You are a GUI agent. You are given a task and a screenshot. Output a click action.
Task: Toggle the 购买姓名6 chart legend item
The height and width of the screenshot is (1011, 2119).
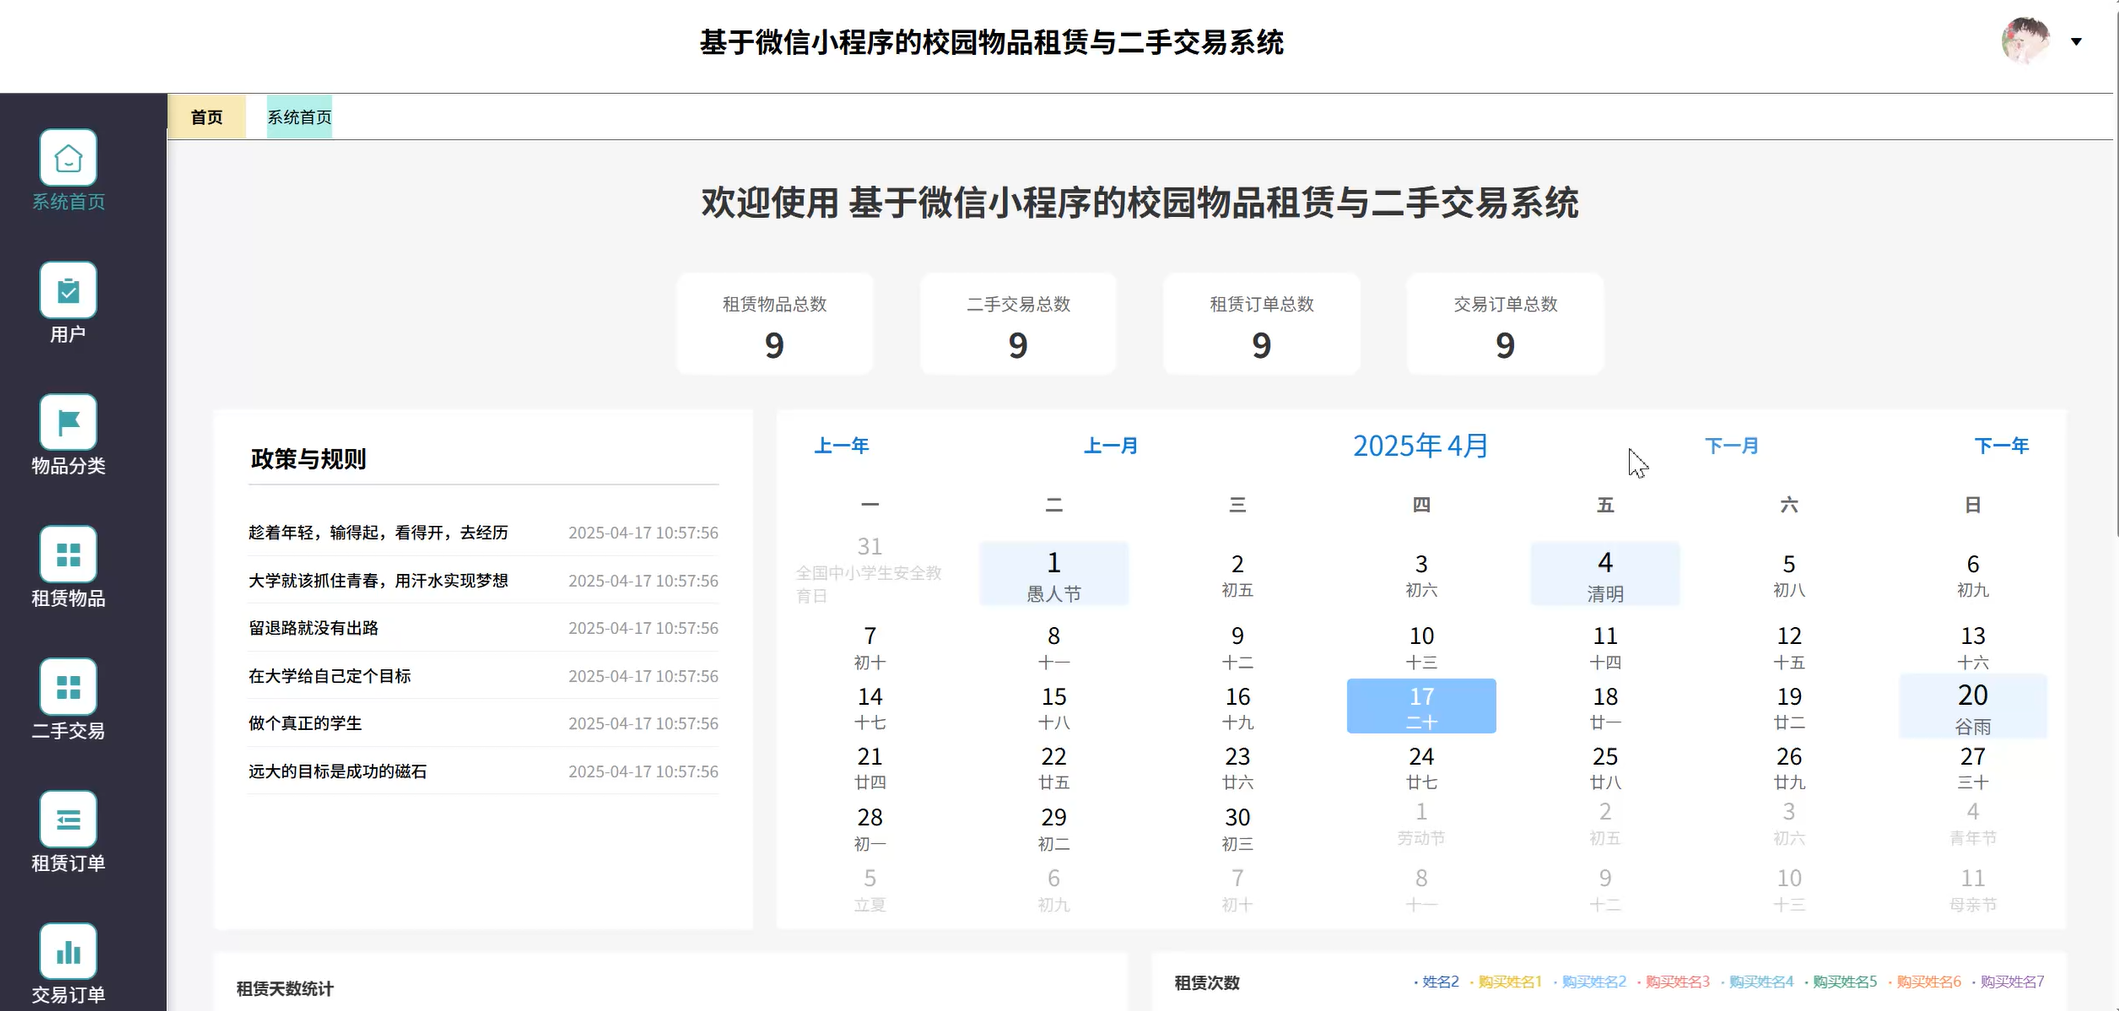coord(1925,982)
